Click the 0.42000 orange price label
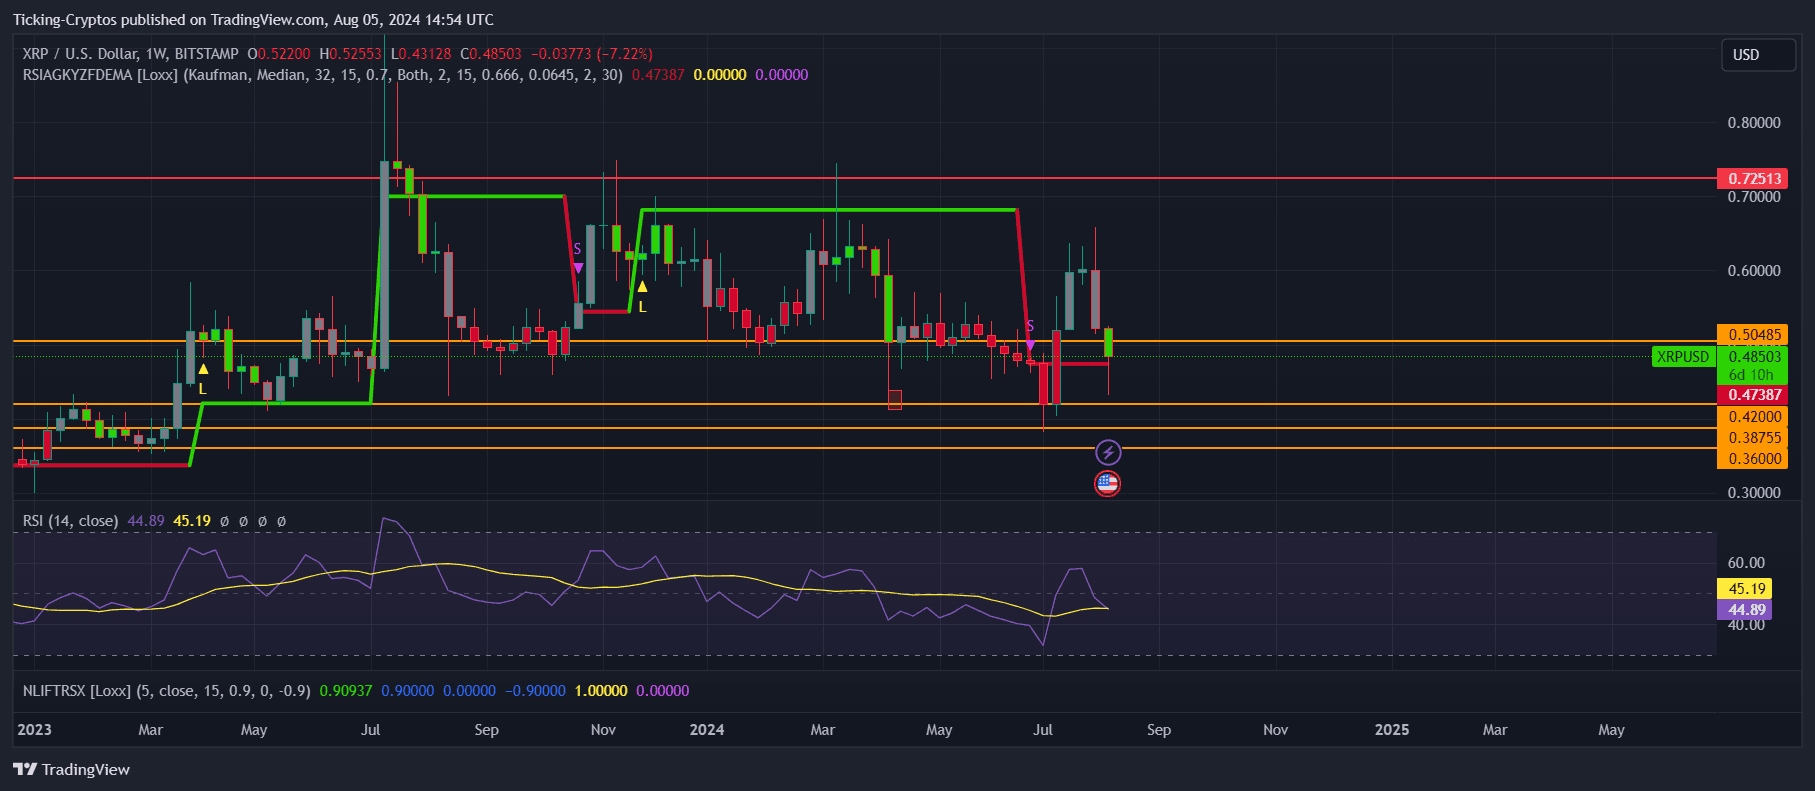The height and width of the screenshot is (791, 1815). [x=1752, y=417]
